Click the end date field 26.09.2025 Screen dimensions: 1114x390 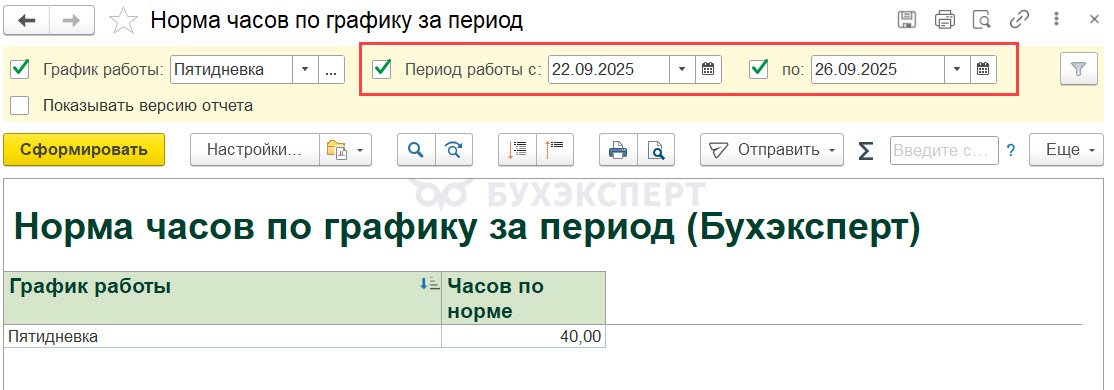point(878,69)
